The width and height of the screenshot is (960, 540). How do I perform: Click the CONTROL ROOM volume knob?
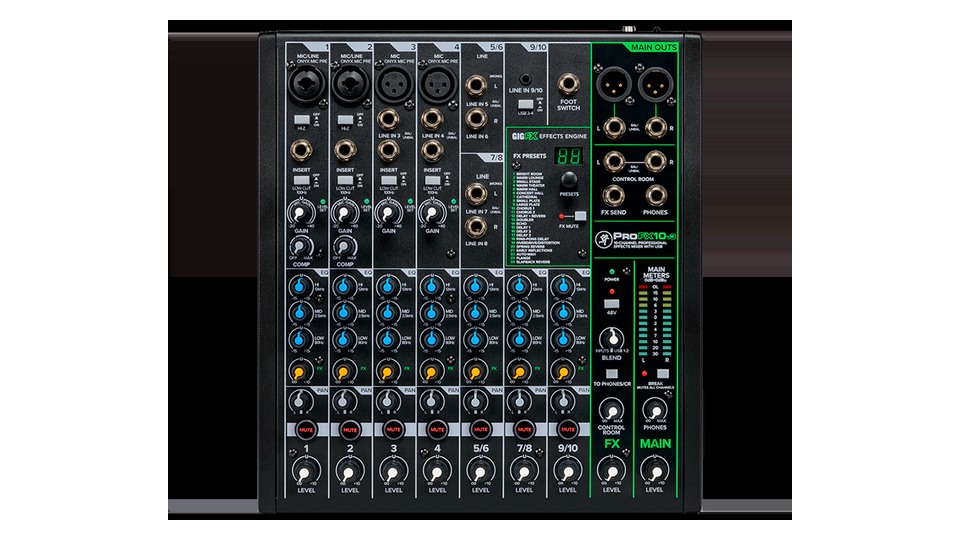point(611,409)
